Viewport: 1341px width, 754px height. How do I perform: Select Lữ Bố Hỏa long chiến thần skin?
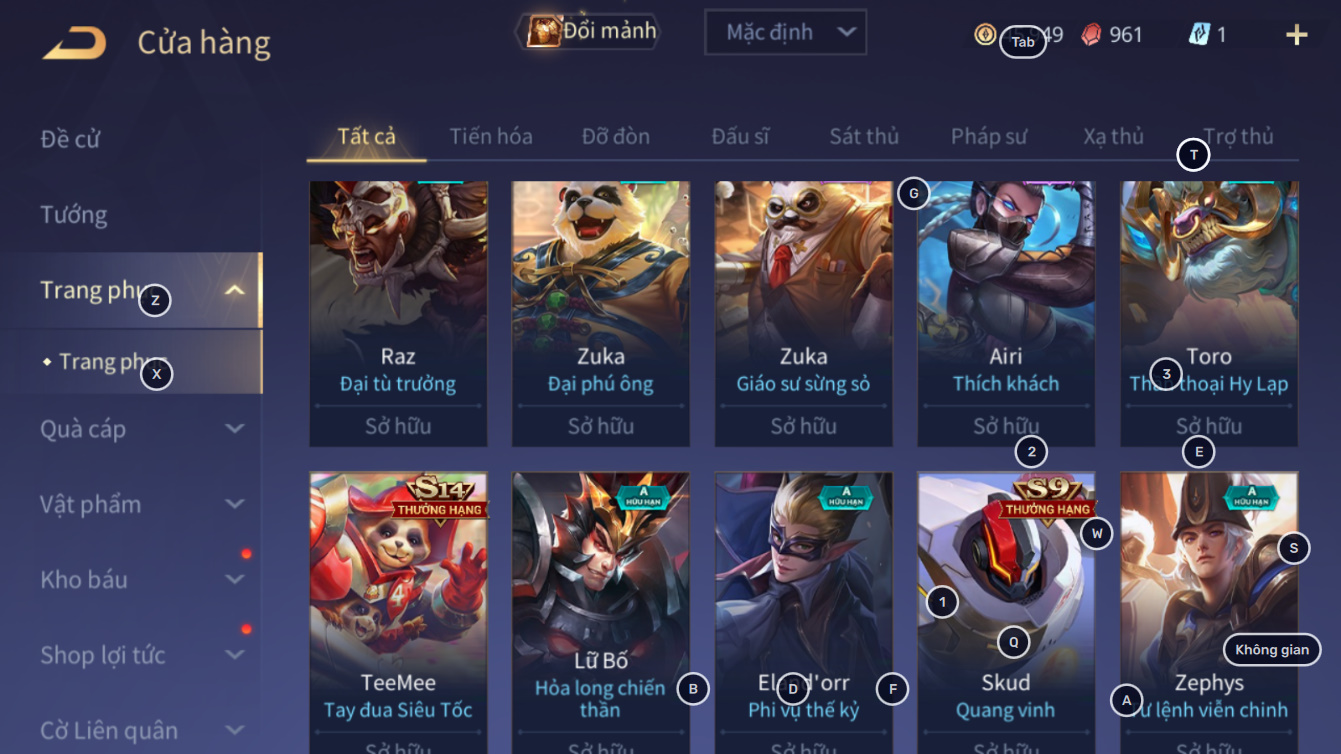600,613
